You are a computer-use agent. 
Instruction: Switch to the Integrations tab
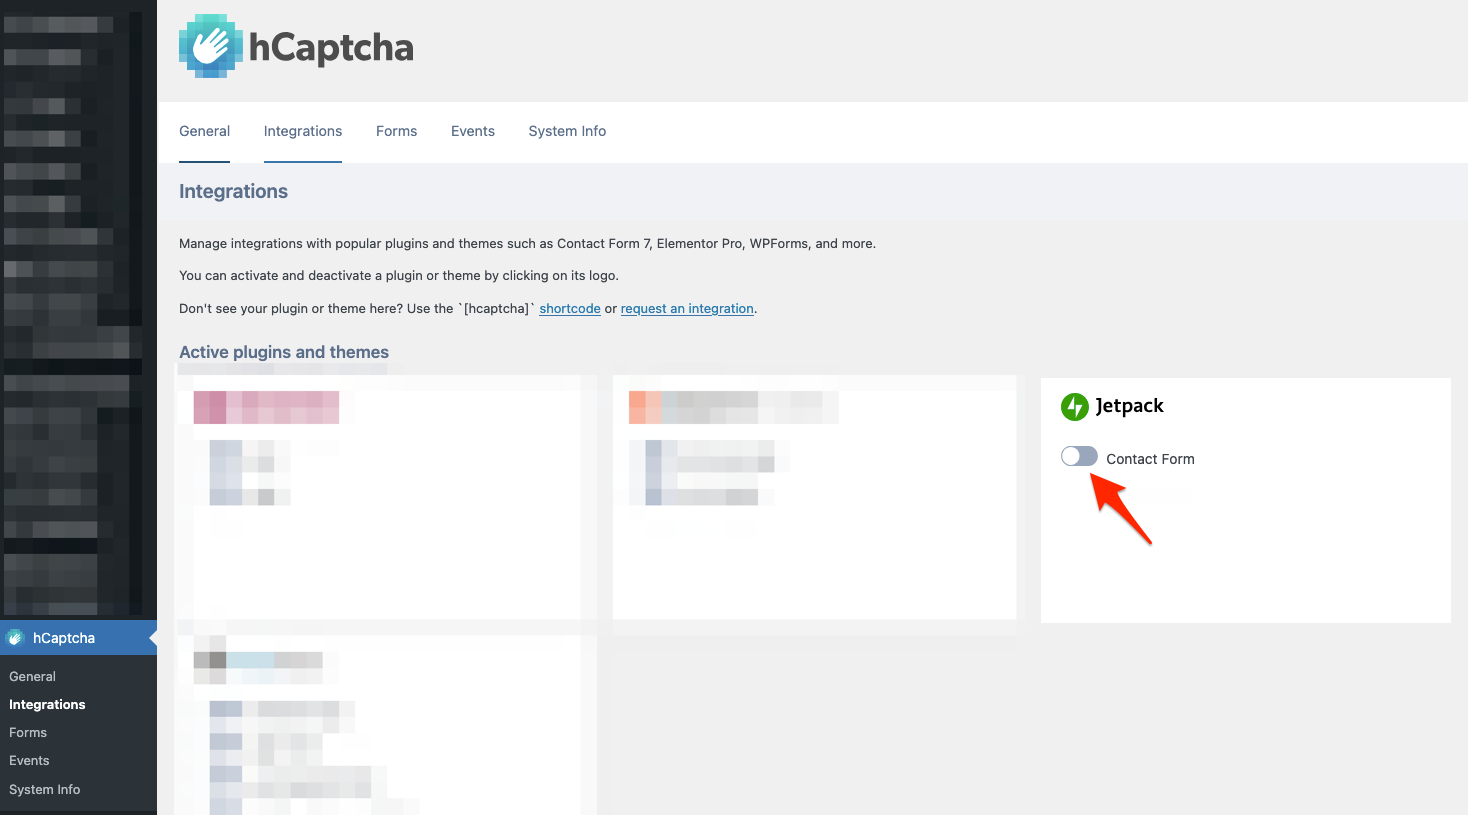[x=303, y=131]
